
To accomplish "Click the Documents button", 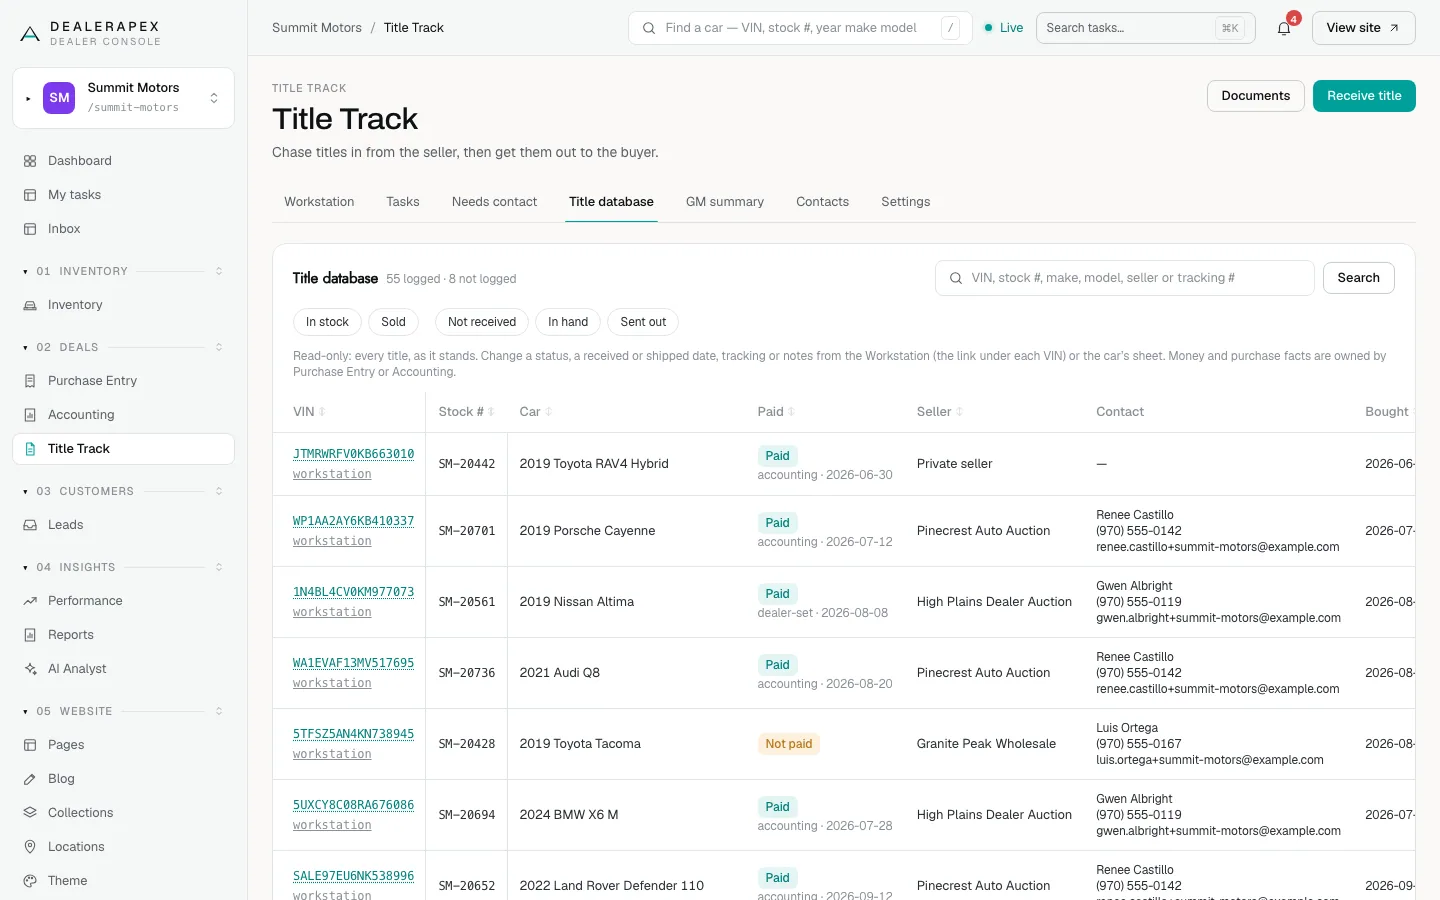I will click(1256, 96).
